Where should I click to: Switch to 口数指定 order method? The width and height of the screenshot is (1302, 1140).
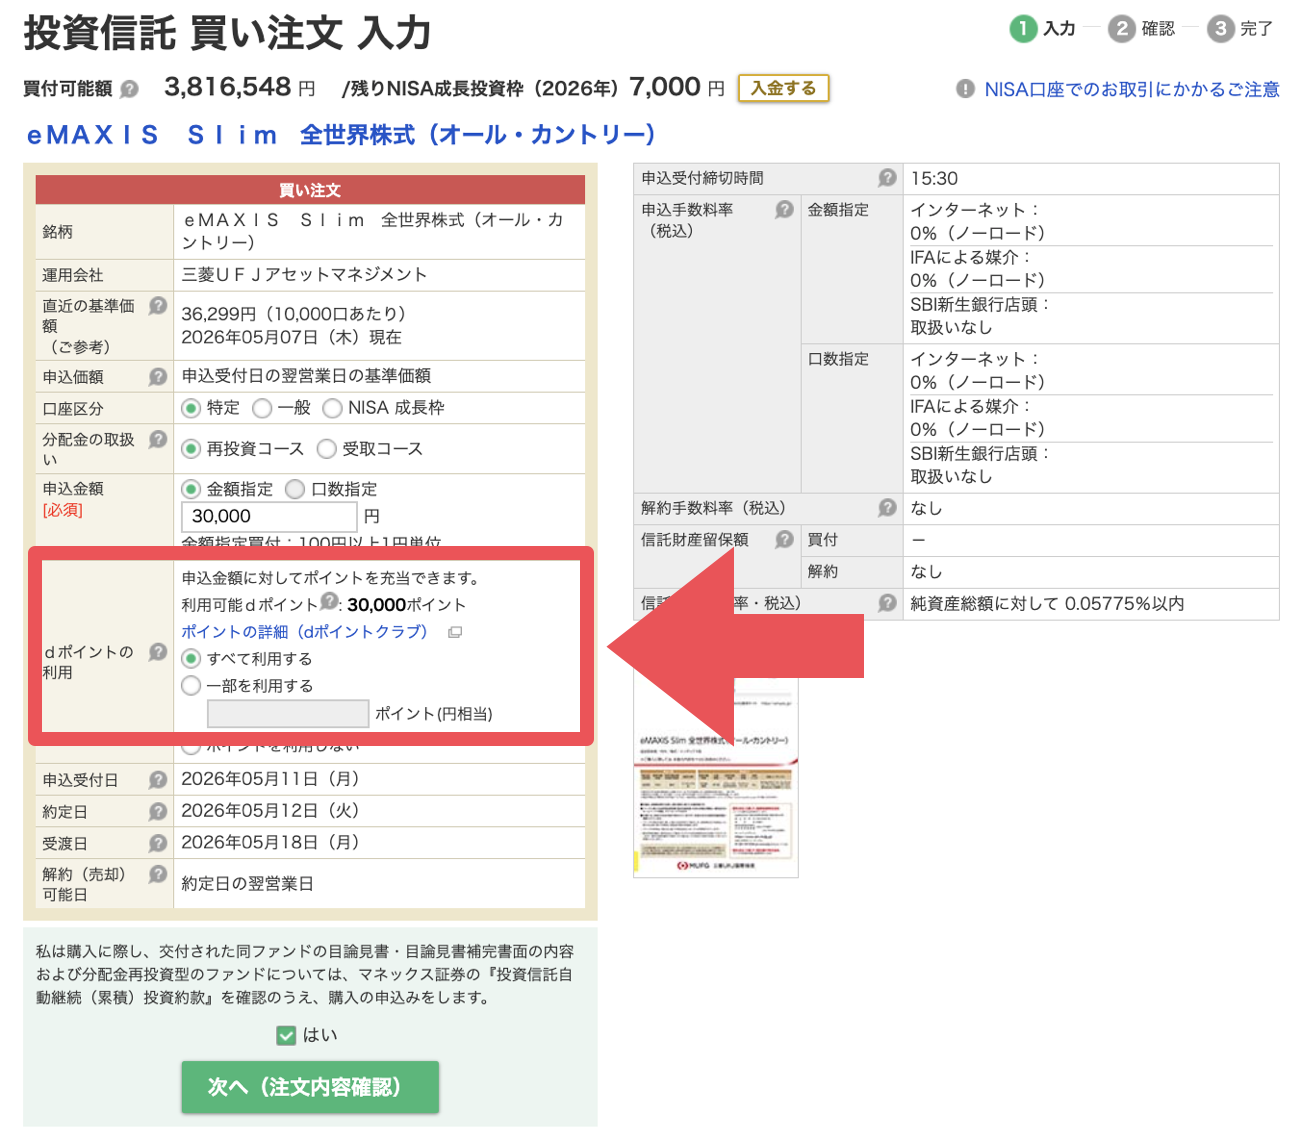tap(295, 489)
